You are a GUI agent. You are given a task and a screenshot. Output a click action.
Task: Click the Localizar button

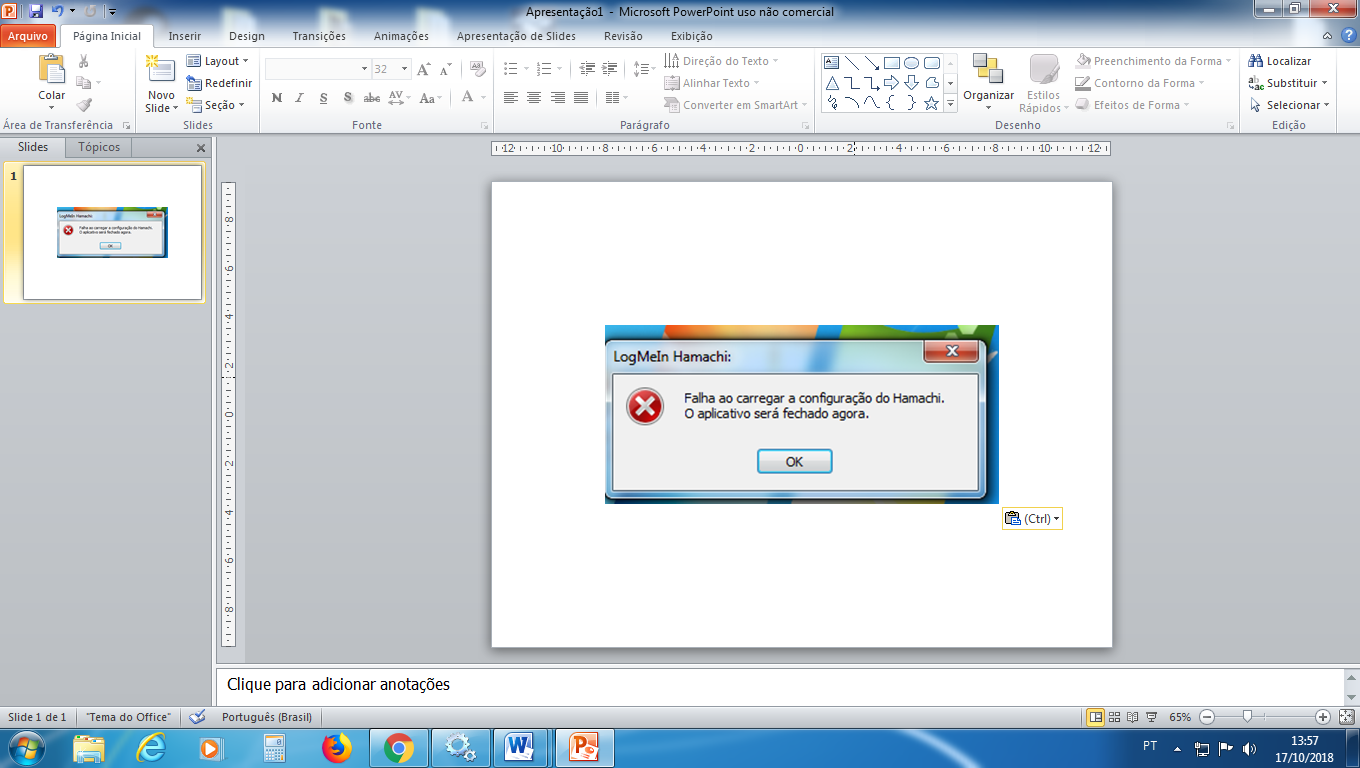[x=1280, y=61]
